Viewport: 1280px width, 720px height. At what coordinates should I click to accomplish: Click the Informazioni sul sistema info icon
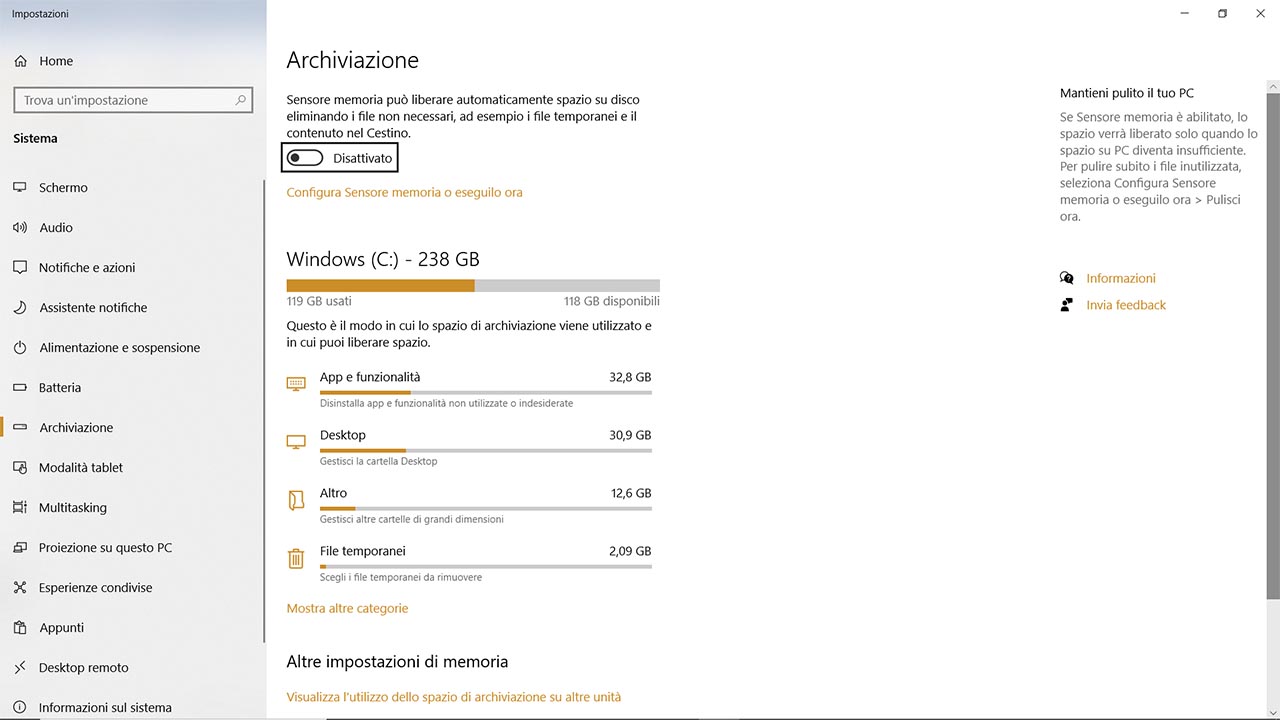20,707
